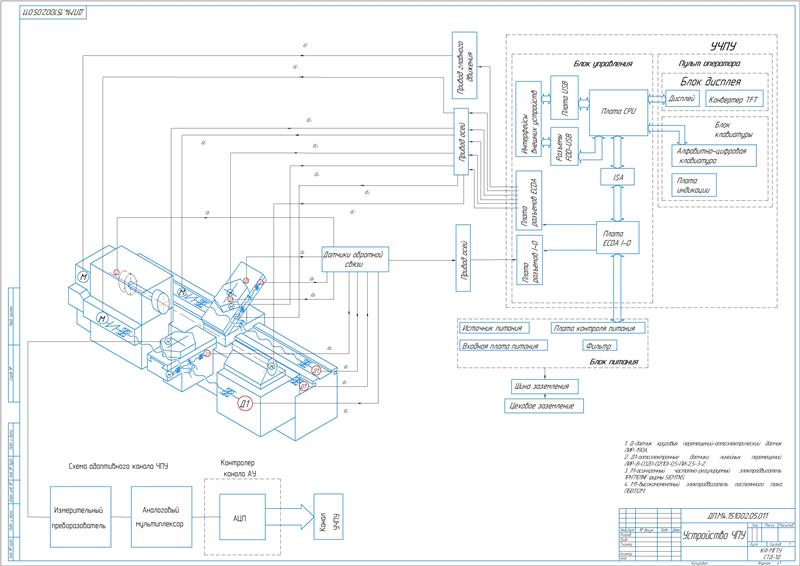Select the 'Блок клавиатуры' label
The width and height of the screenshot is (800, 566).
pos(733,130)
